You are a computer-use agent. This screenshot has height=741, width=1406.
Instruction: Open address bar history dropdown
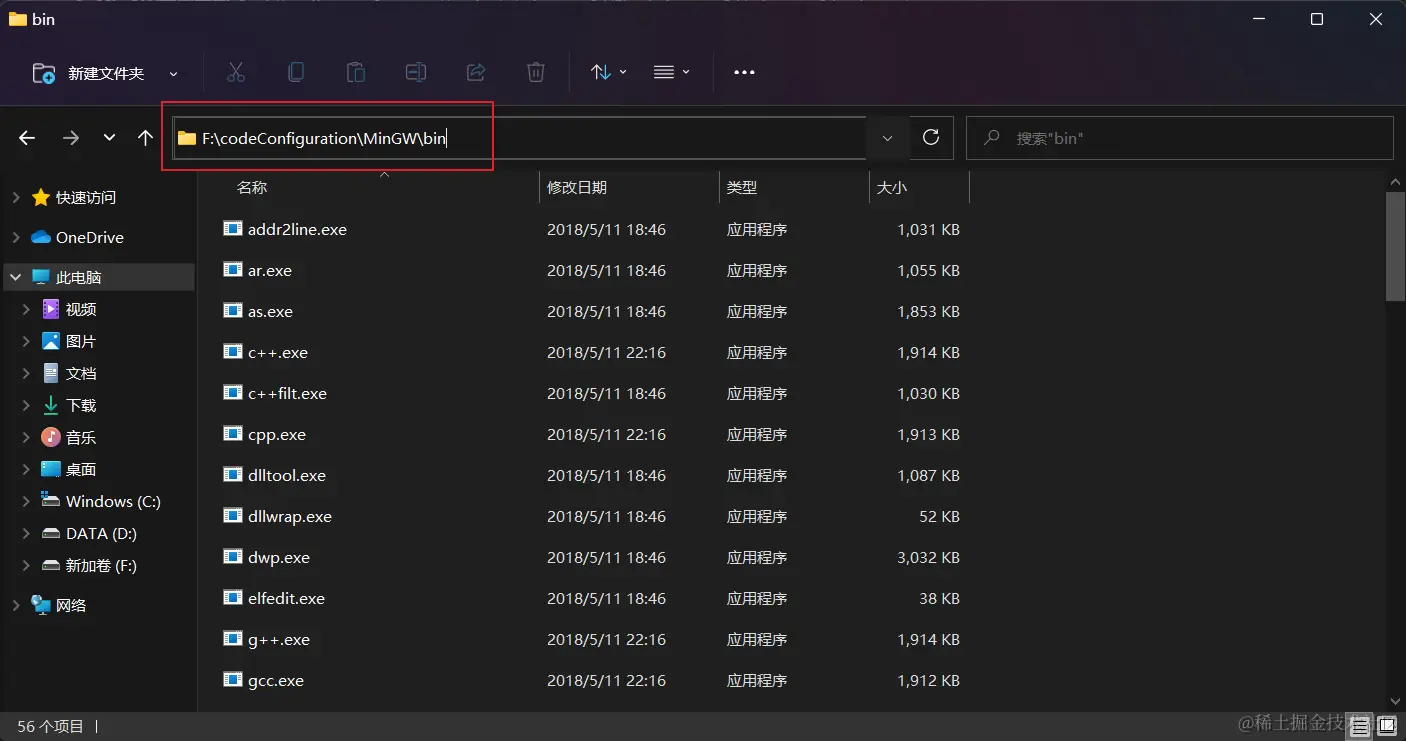(x=887, y=138)
